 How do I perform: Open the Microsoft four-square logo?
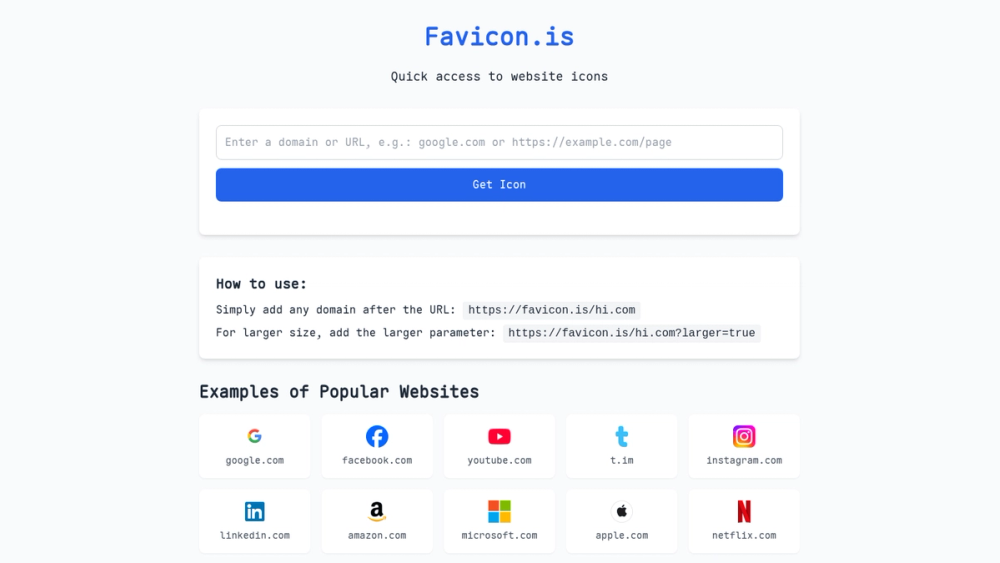[499, 511]
